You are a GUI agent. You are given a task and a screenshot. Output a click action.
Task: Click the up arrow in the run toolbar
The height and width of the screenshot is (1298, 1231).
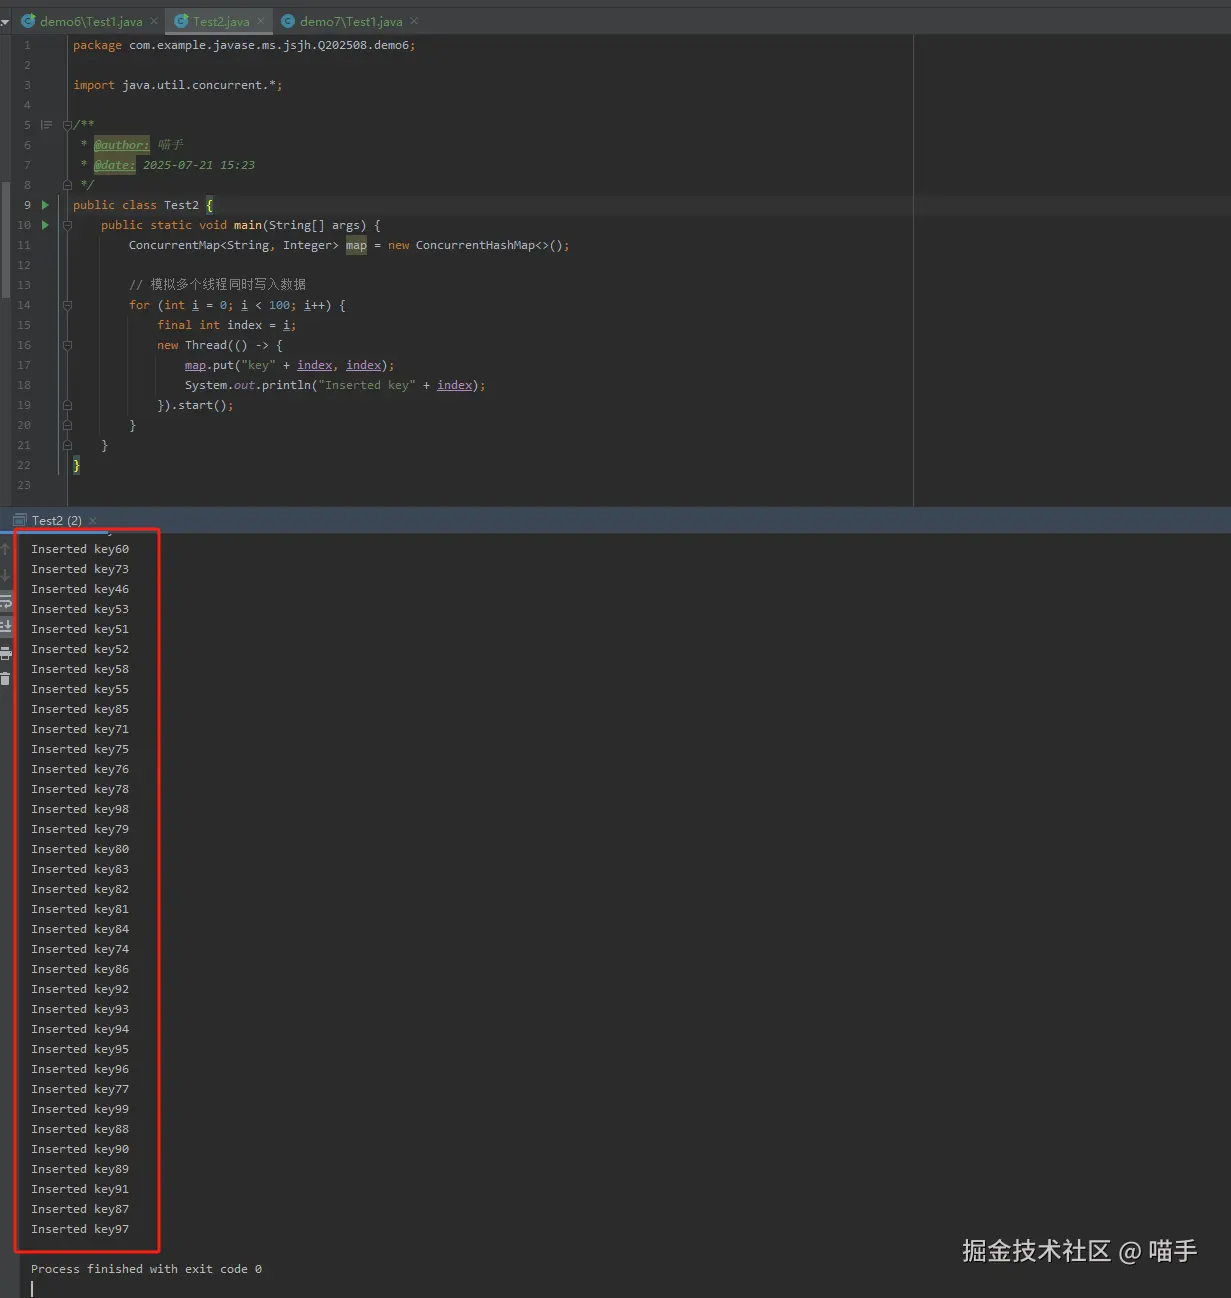(x=5, y=549)
